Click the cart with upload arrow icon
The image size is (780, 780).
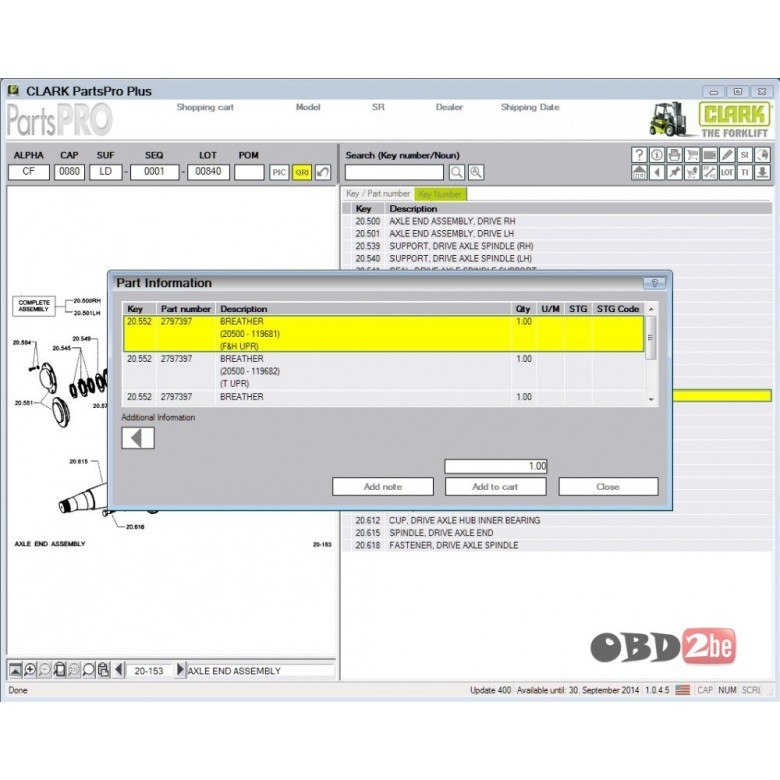pyautogui.click(x=692, y=173)
